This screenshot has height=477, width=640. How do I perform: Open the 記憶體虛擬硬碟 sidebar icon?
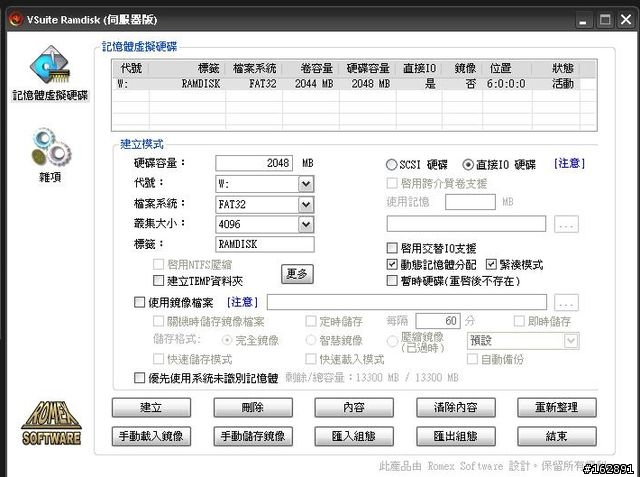click(x=50, y=73)
